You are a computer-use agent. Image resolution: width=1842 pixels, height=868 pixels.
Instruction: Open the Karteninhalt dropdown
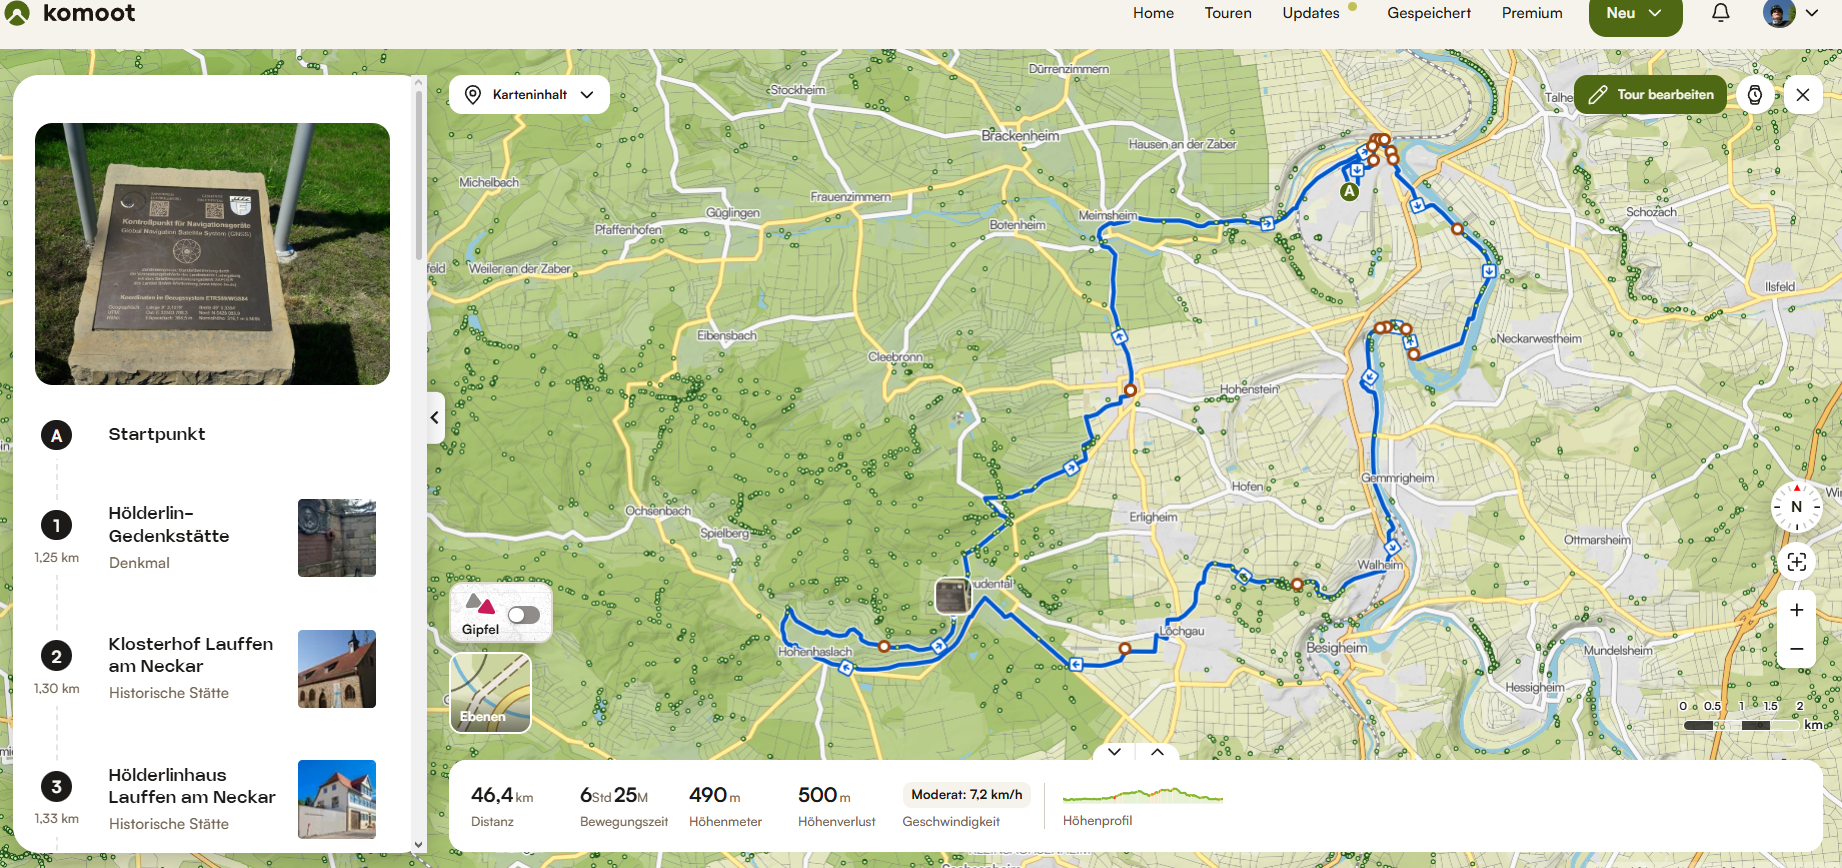point(530,95)
